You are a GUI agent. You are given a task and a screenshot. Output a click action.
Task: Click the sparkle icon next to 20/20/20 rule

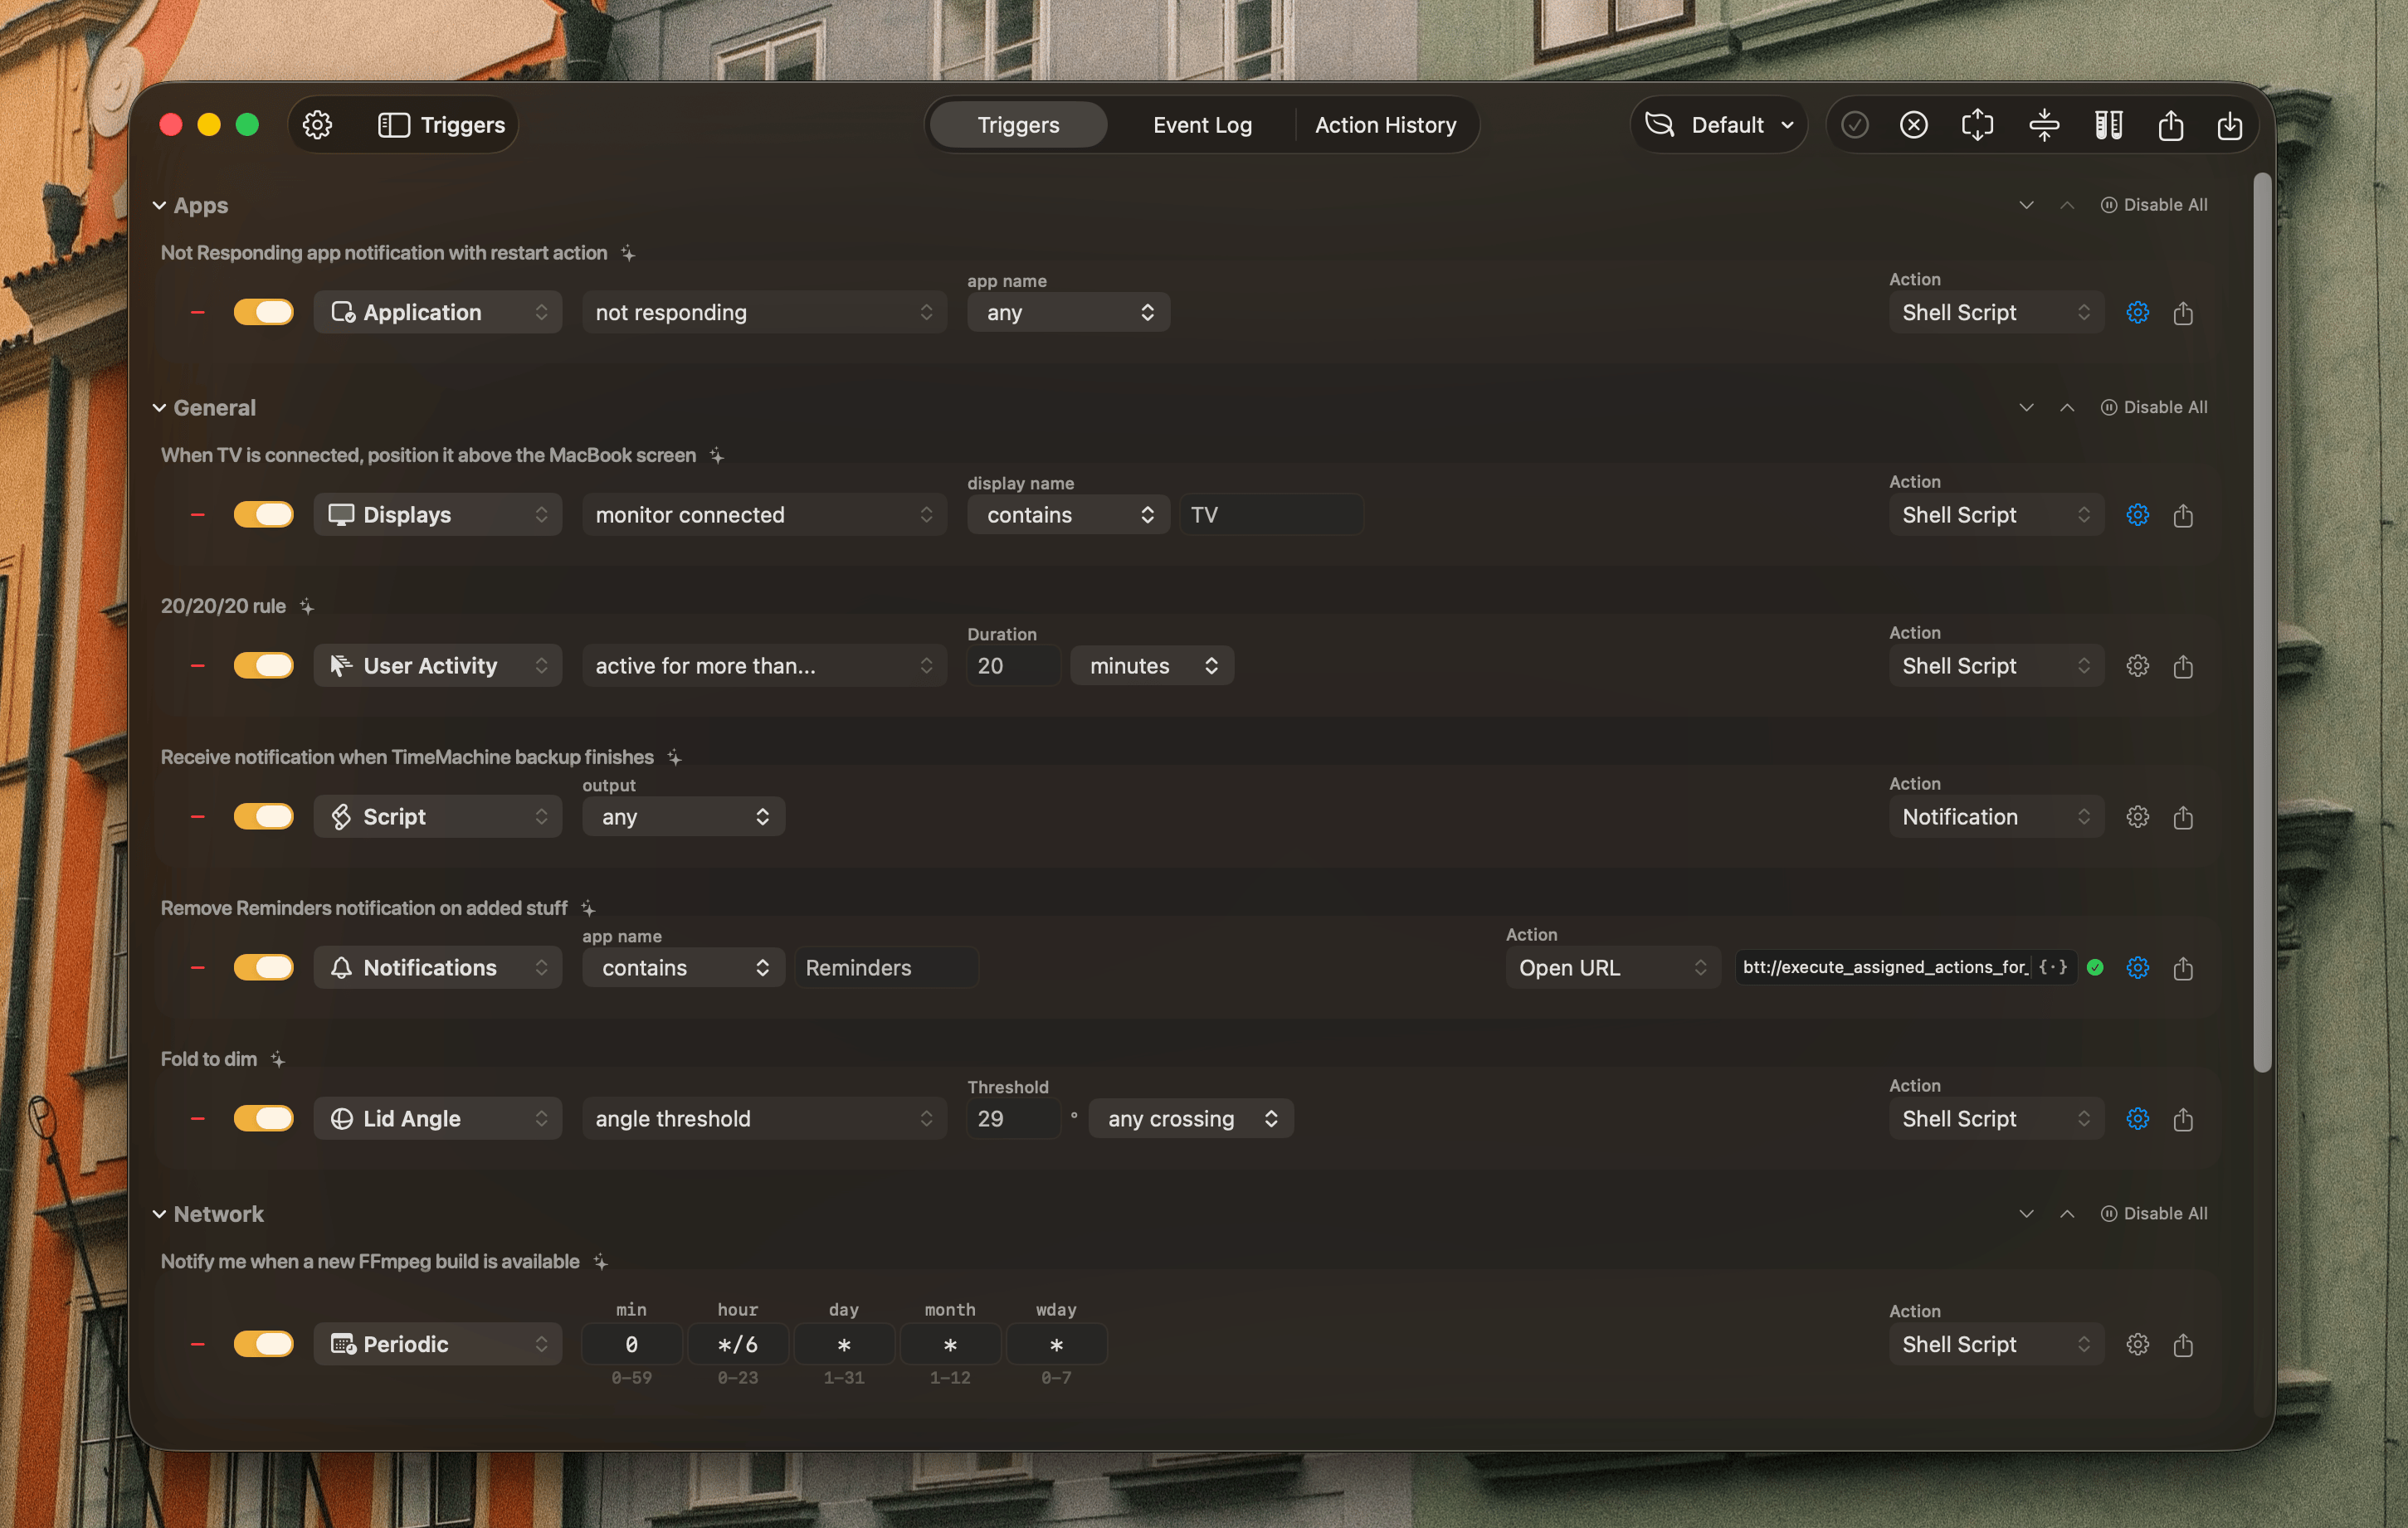pos(307,606)
